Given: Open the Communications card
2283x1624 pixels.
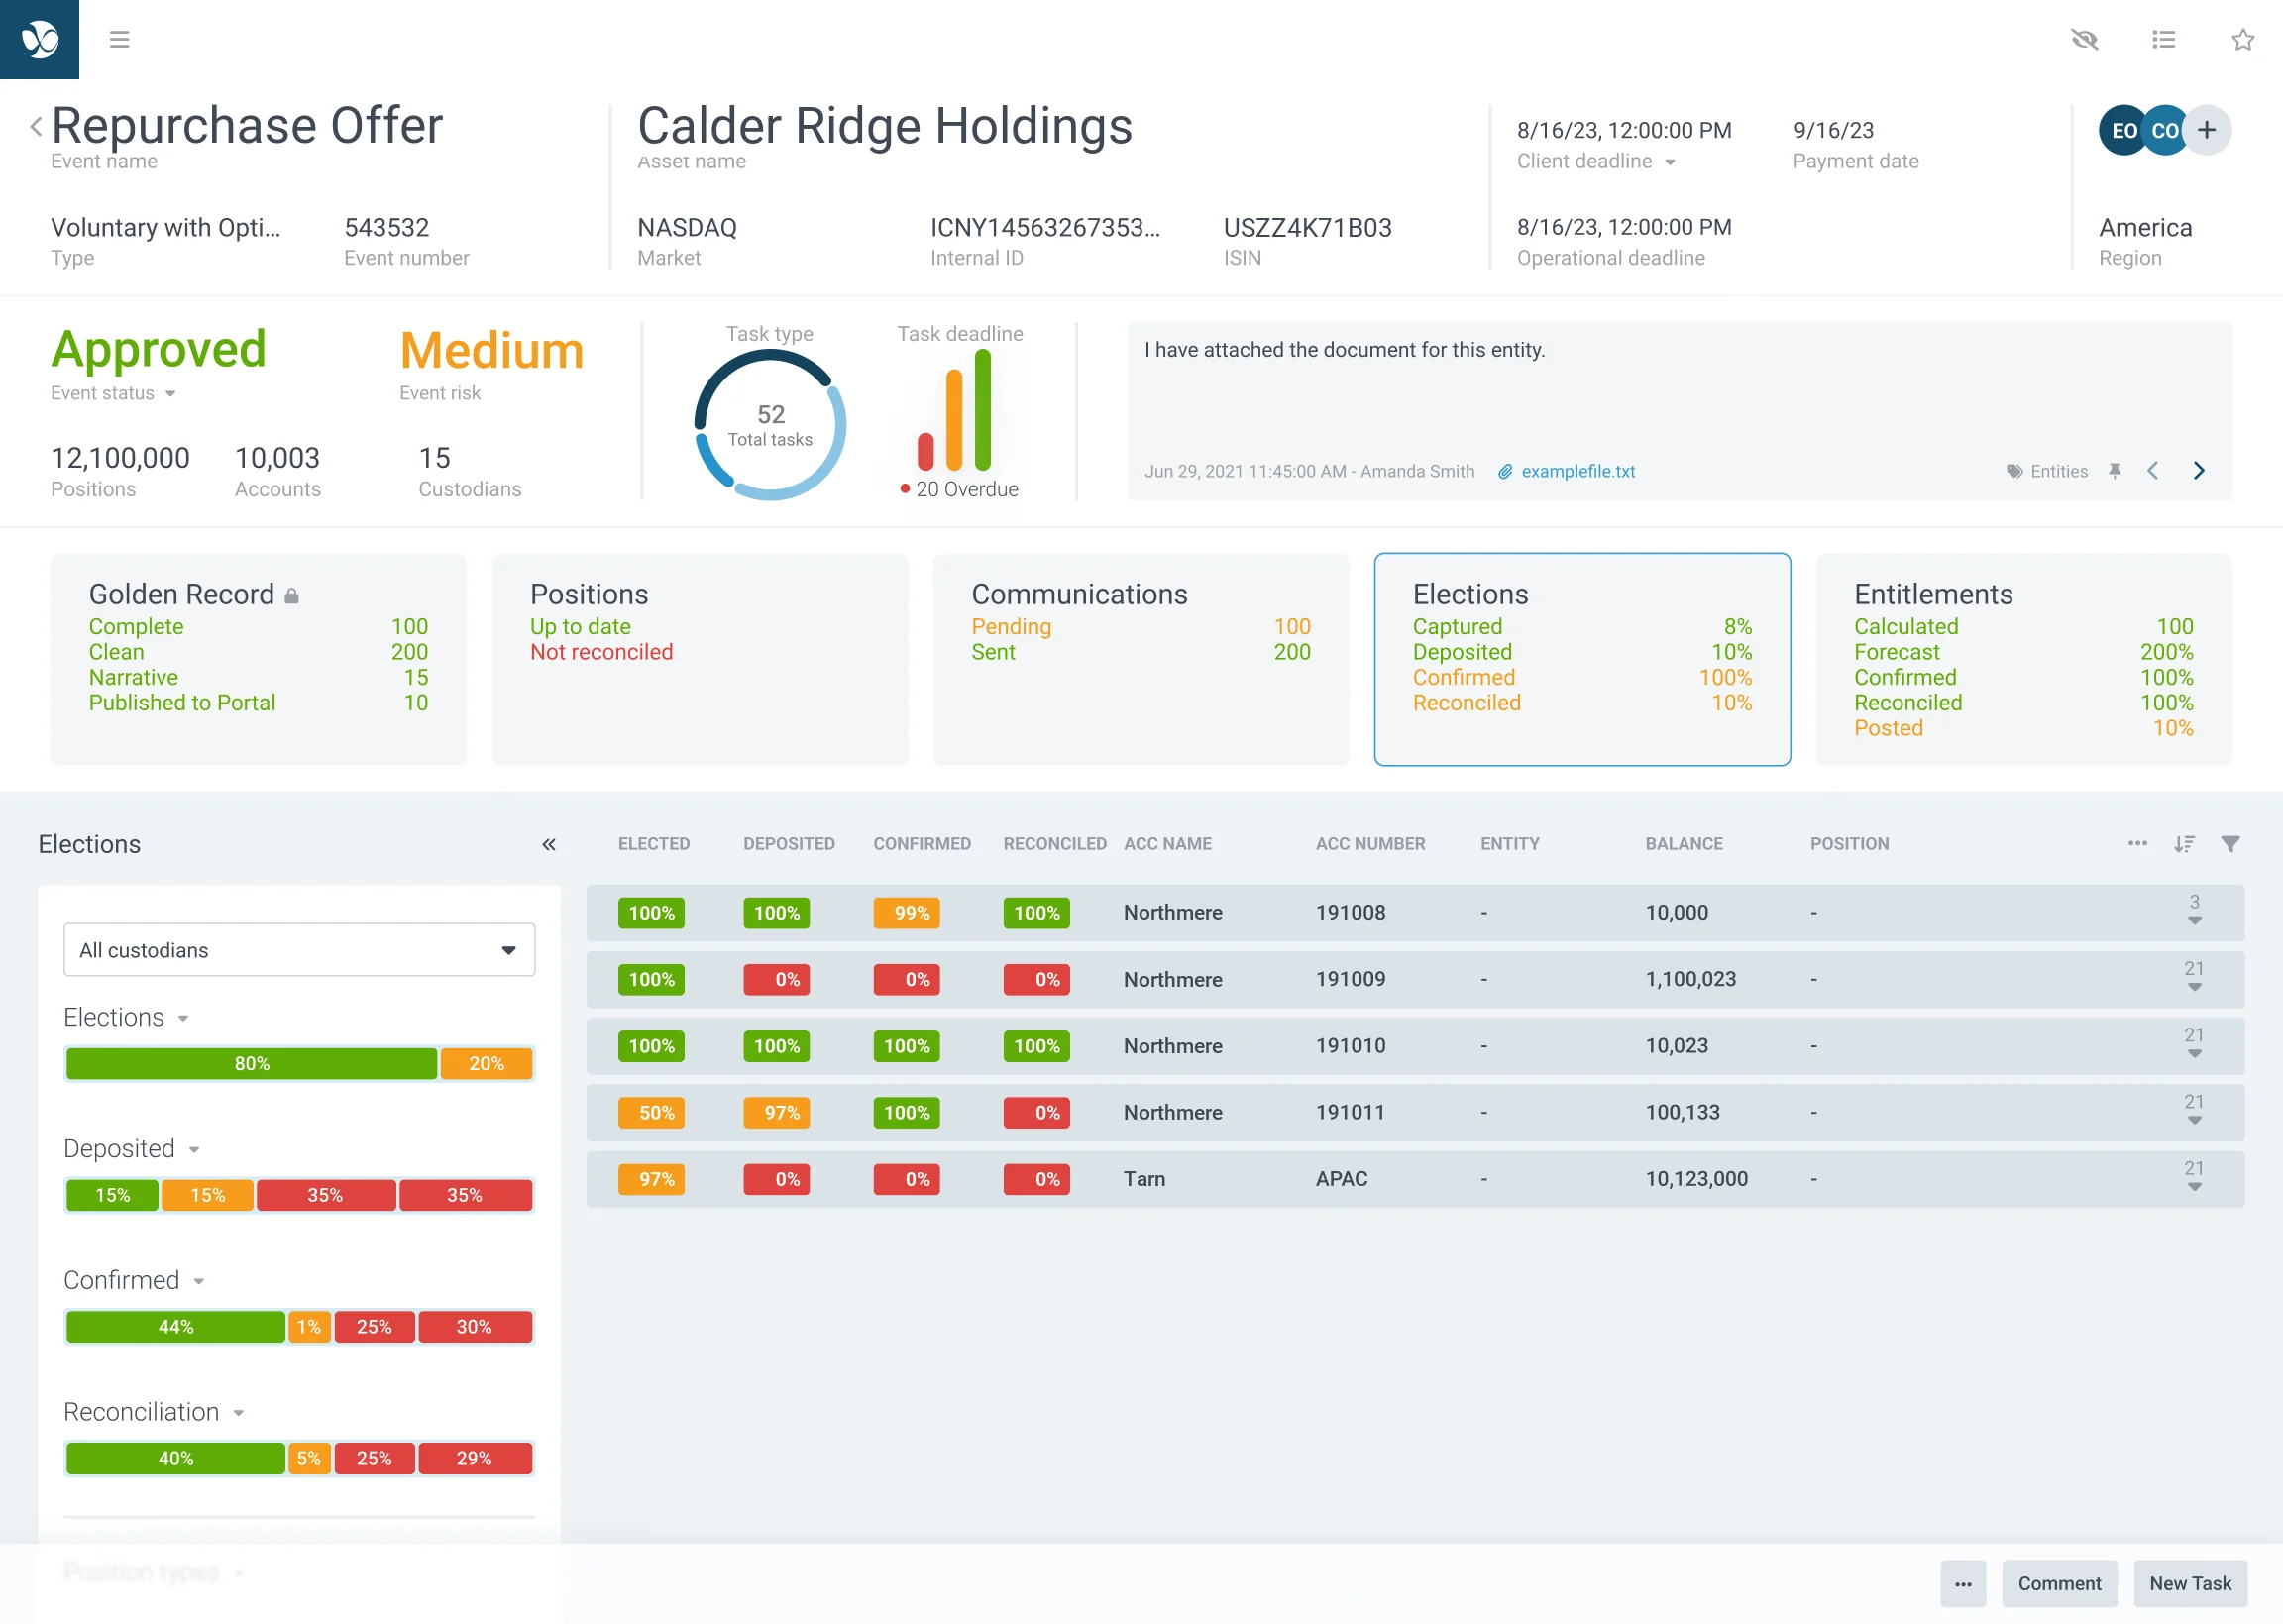Looking at the screenshot, I should pyautogui.click(x=1141, y=659).
